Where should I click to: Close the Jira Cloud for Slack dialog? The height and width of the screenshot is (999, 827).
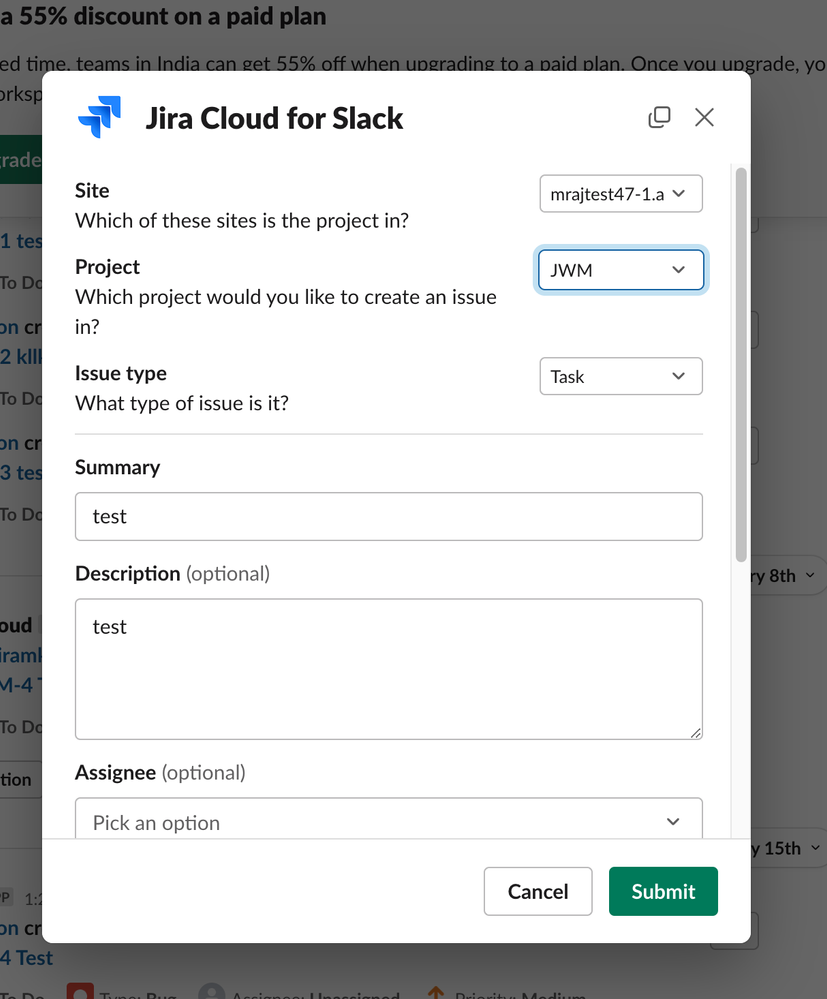[x=704, y=117]
